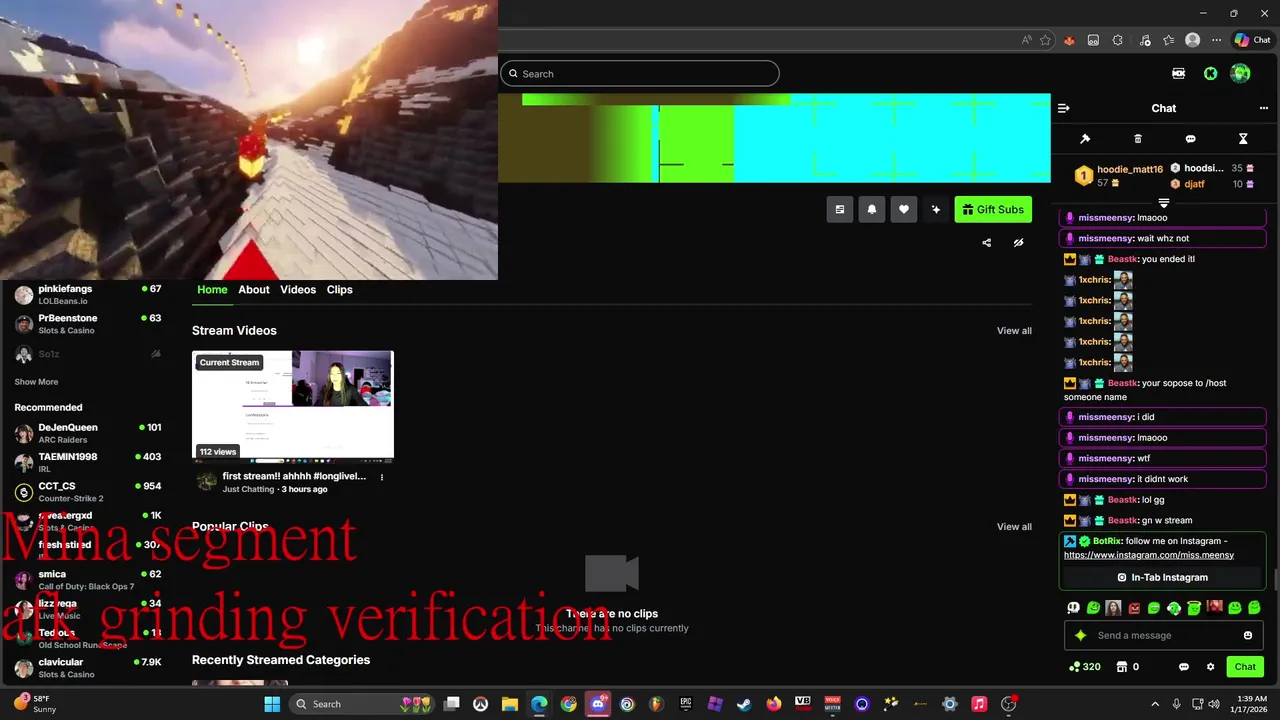This screenshot has height=720, width=1280.
Task: Collapse the chat panel with the arrow icon
Action: click(x=1063, y=108)
